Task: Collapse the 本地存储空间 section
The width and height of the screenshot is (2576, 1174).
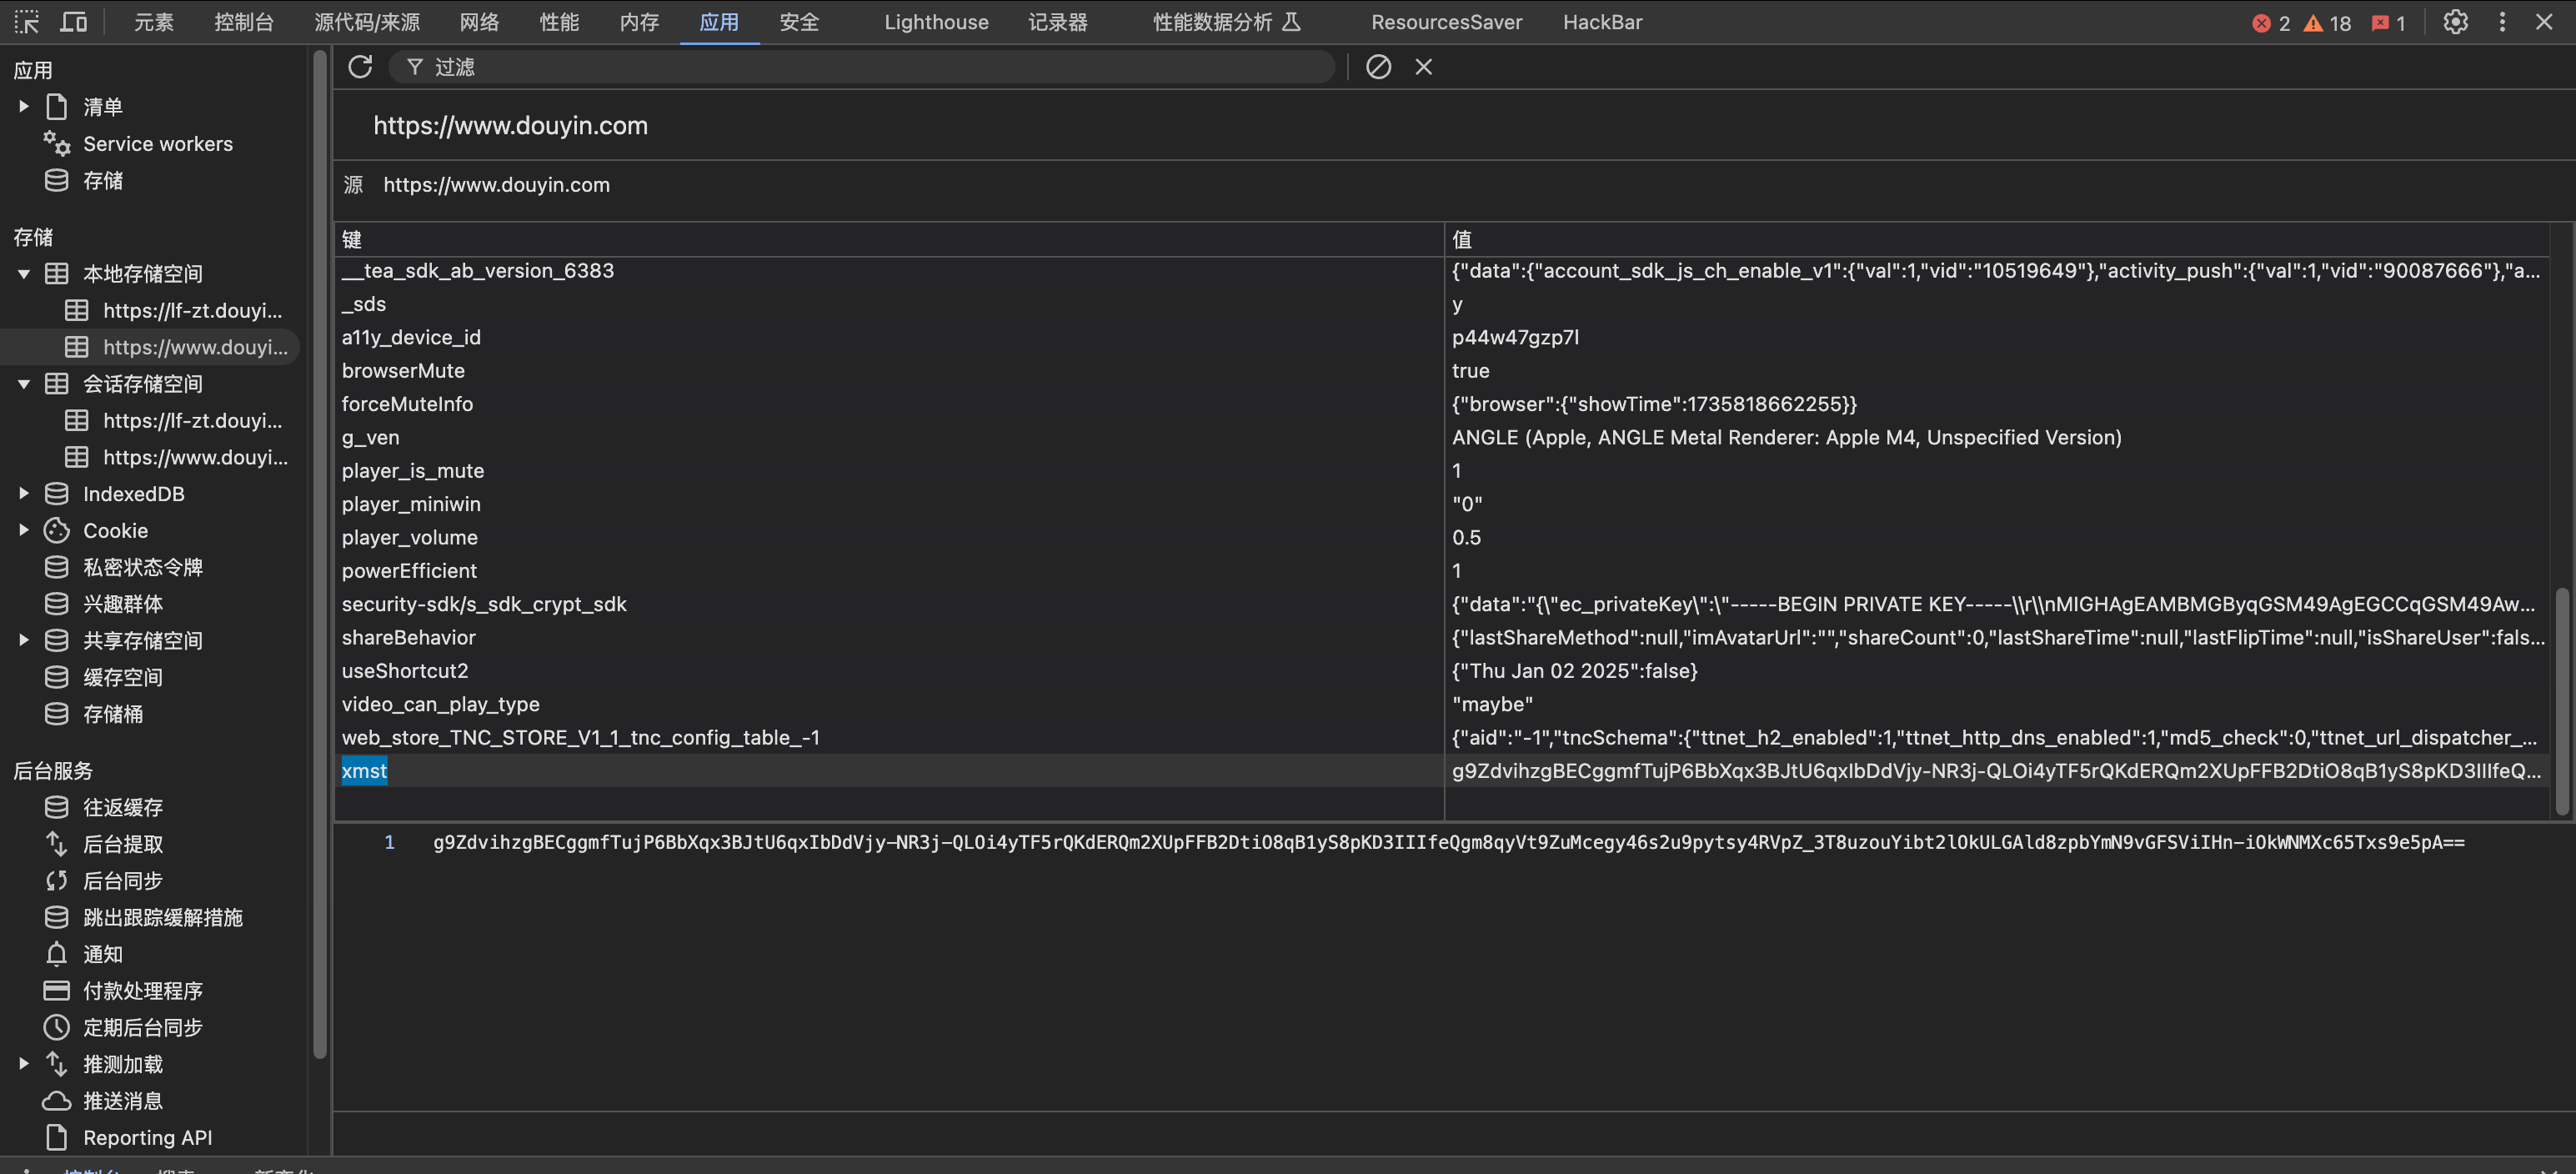Action: [x=24, y=273]
